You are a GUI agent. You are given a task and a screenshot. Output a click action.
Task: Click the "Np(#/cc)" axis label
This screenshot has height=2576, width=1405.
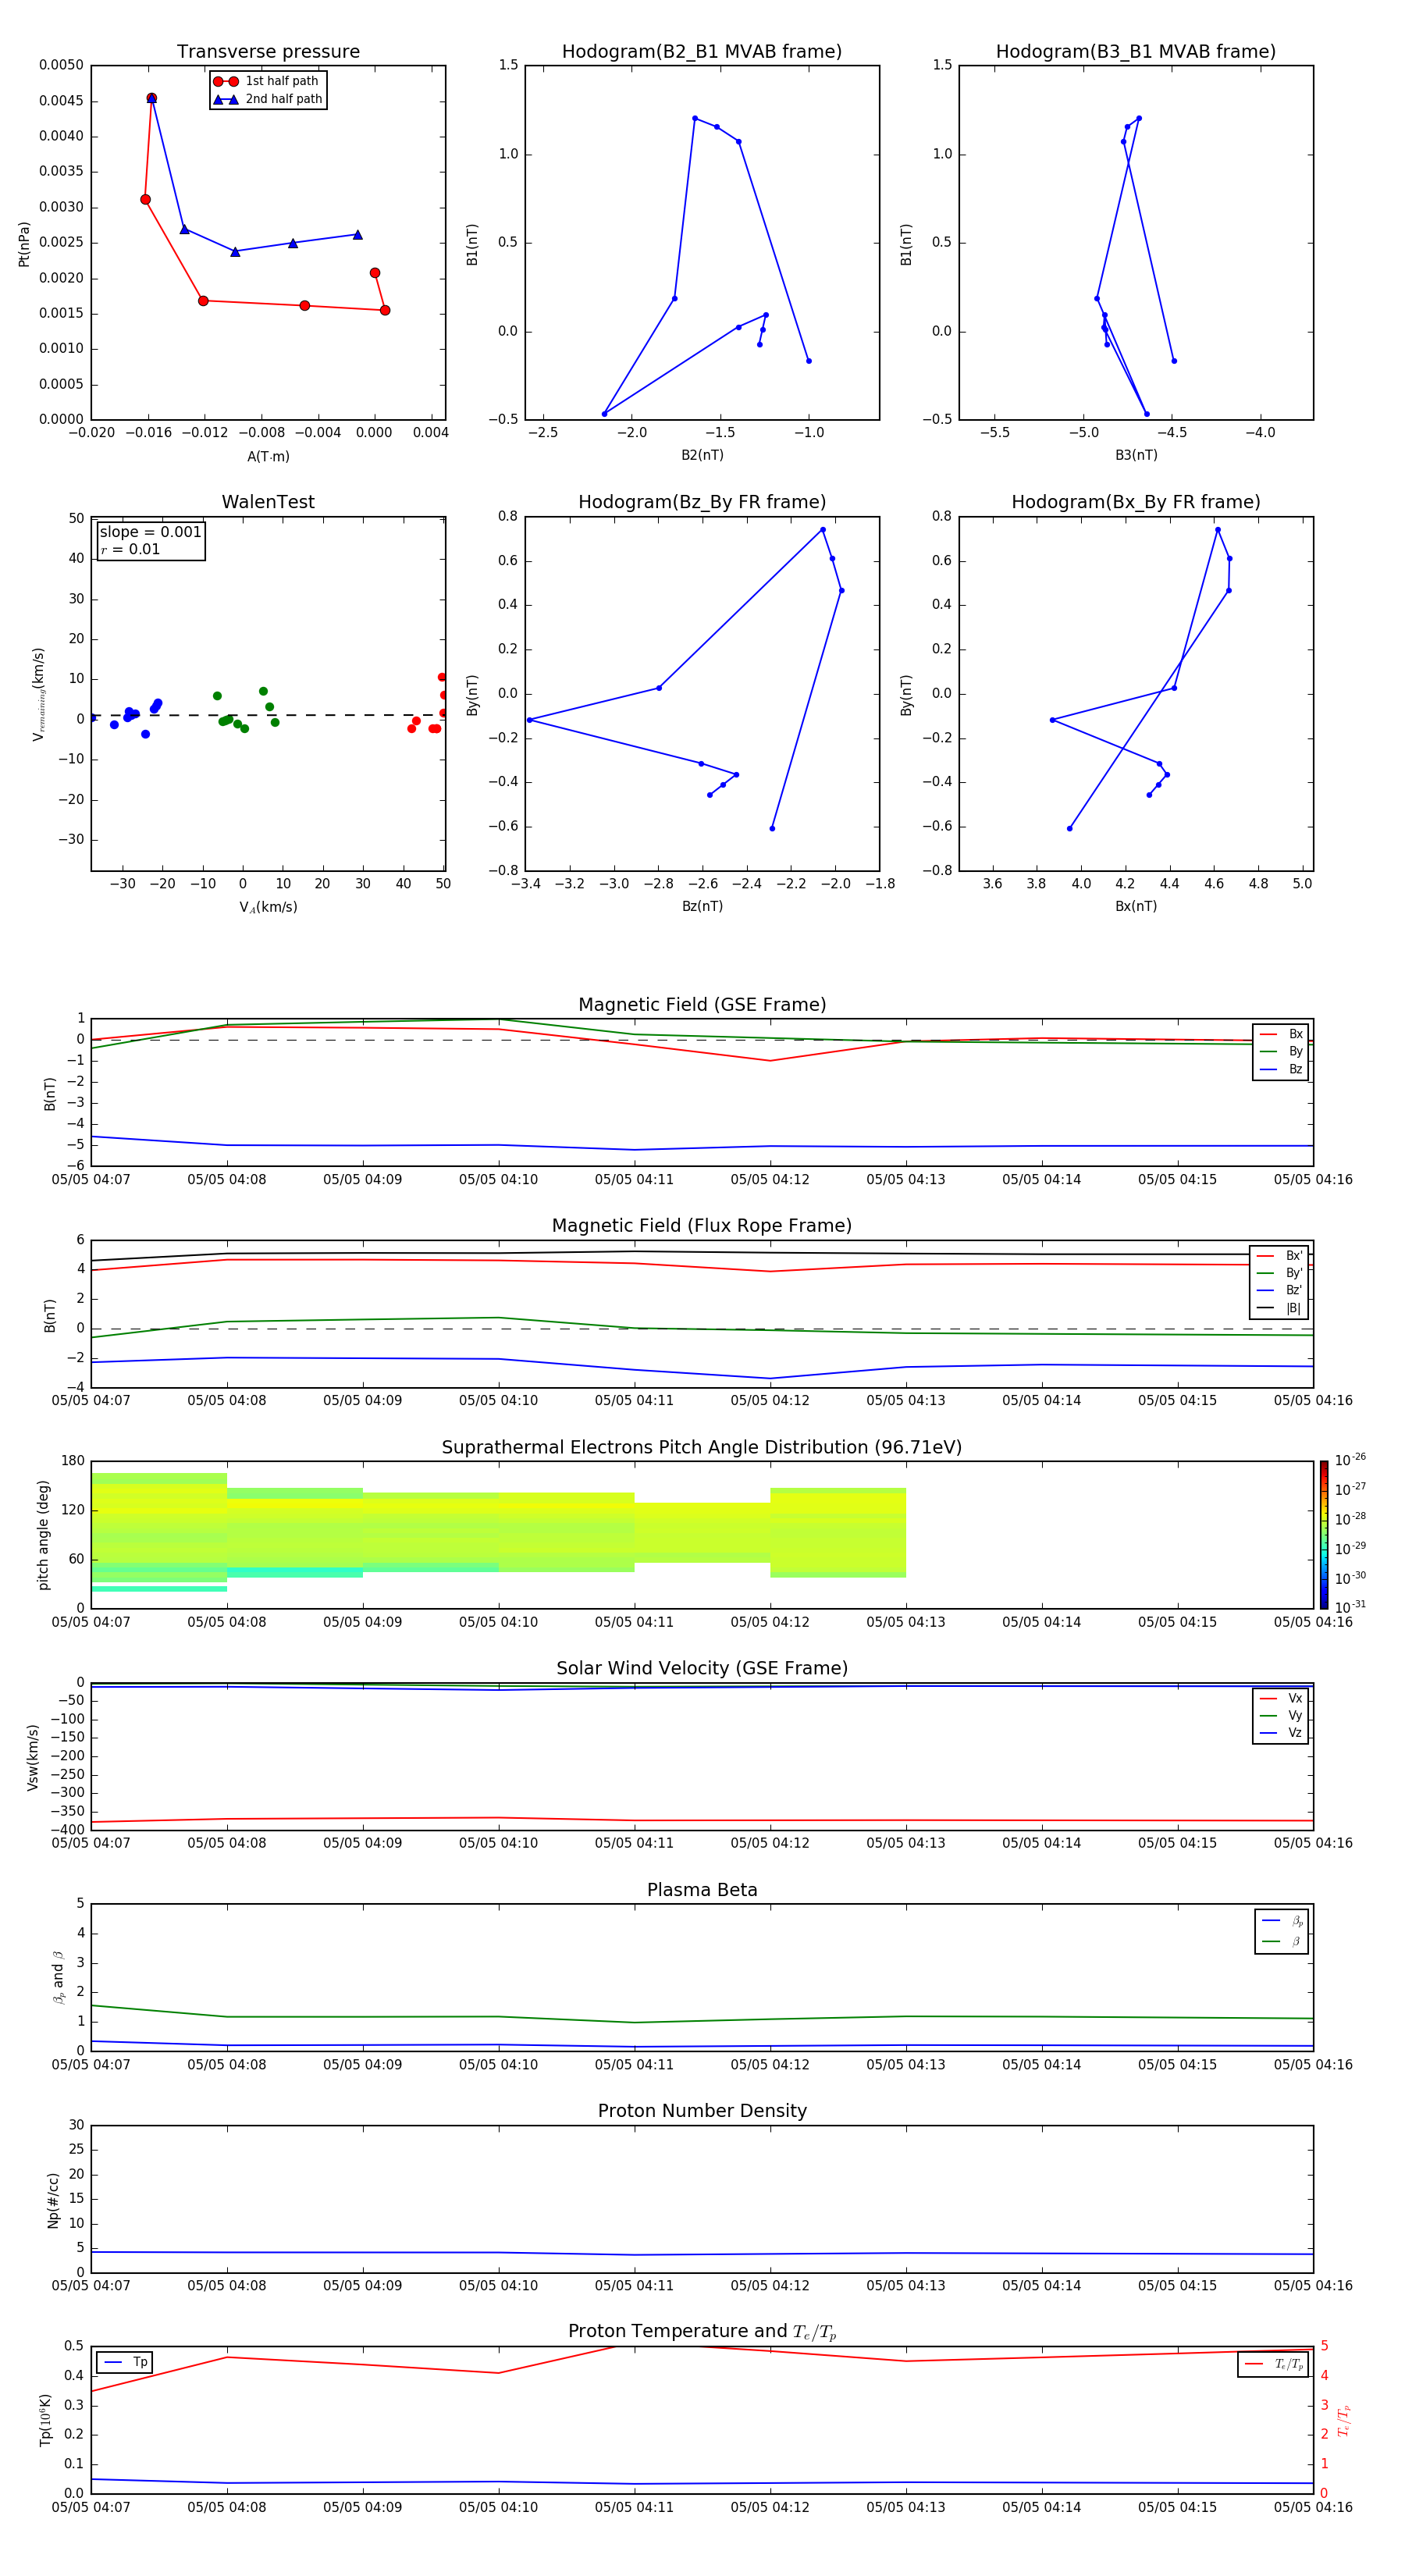point(53,2200)
